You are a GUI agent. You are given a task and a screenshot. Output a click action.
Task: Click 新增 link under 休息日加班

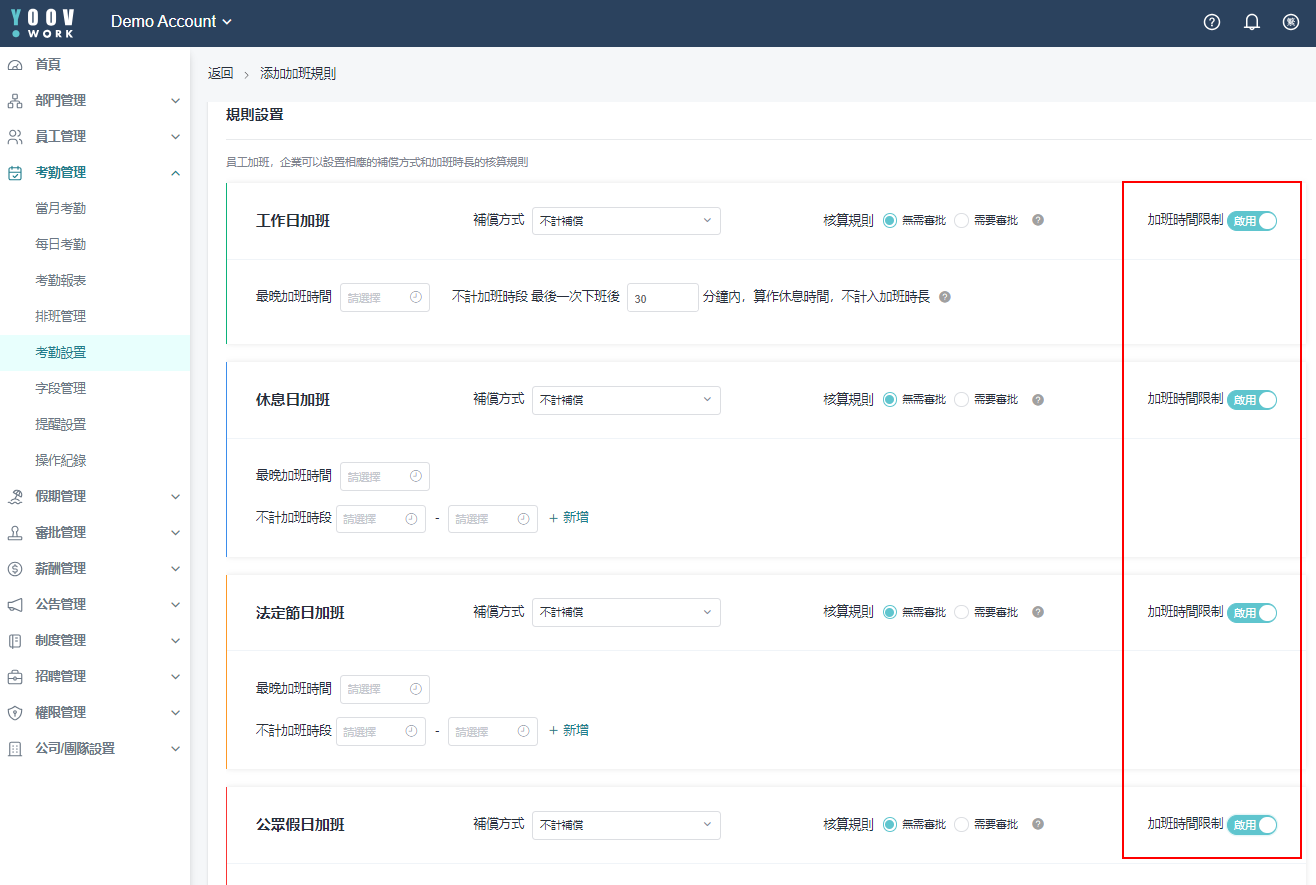569,518
